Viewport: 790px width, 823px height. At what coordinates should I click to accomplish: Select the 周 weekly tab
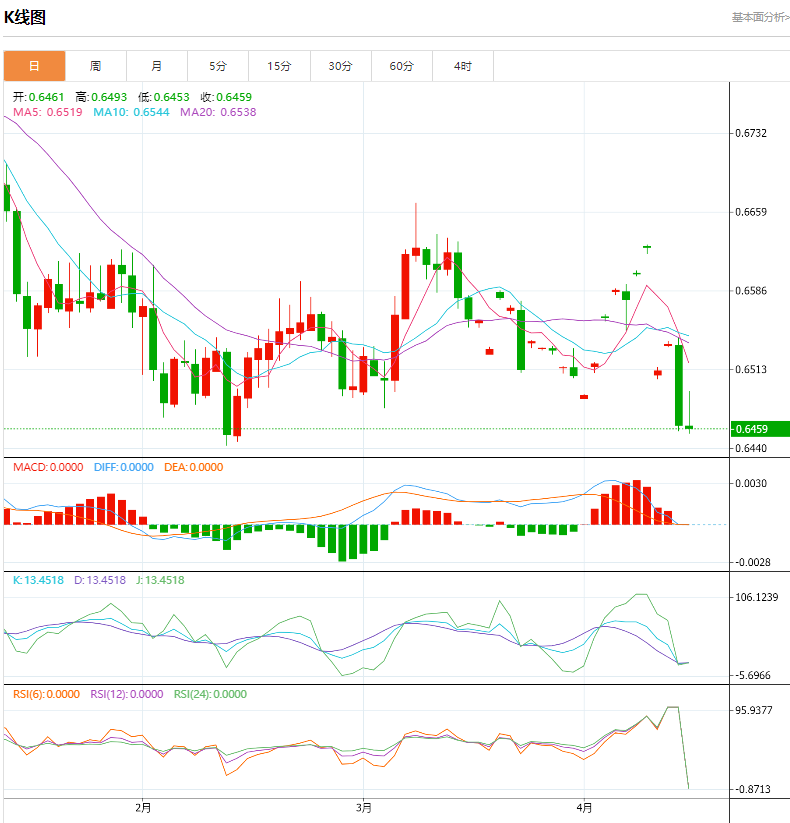tap(95, 66)
